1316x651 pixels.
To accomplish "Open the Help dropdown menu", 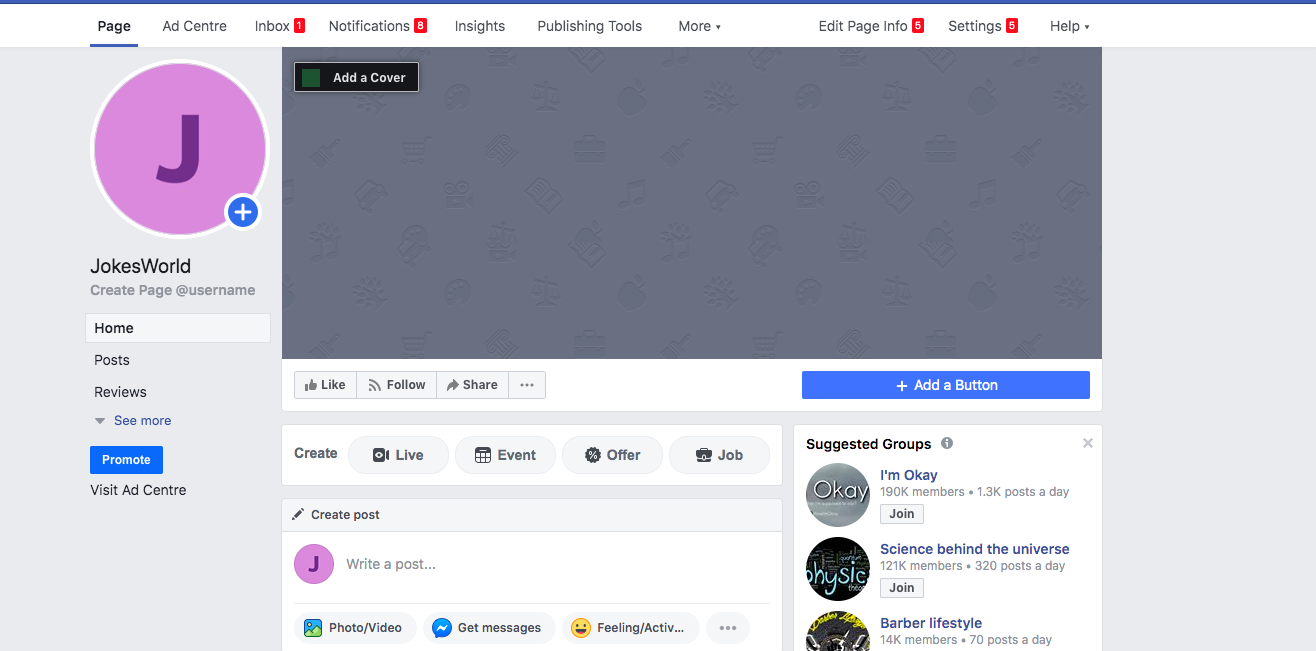I will tap(1070, 26).
